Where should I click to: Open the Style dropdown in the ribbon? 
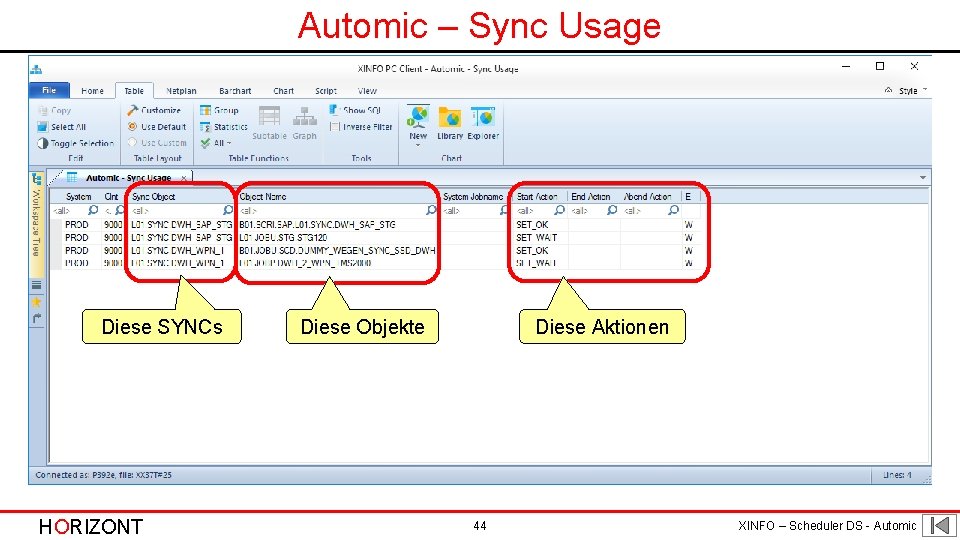(x=912, y=91)
